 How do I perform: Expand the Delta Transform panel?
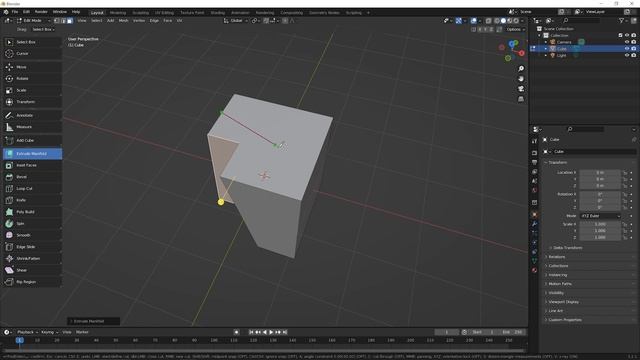click(x=567, y=248)
